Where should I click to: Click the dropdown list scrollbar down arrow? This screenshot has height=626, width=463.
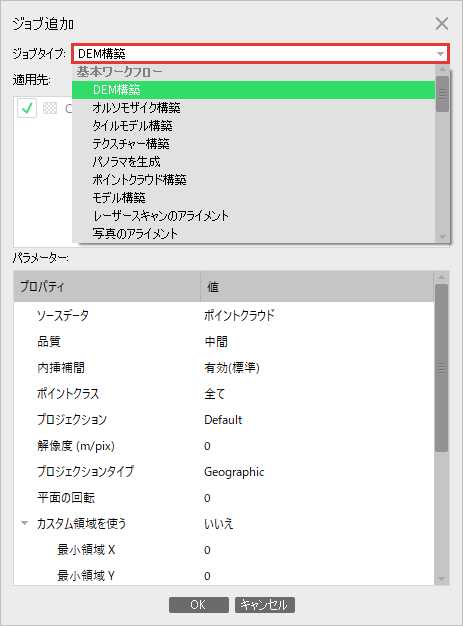442,236
